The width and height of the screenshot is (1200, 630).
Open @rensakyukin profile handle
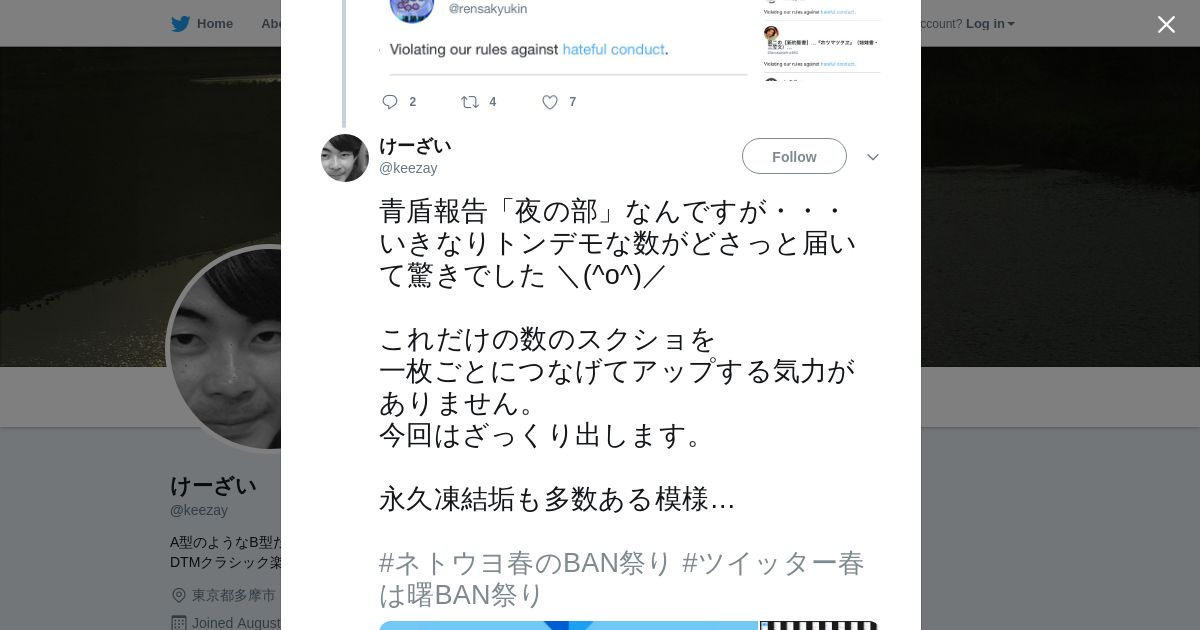point(487,9)
